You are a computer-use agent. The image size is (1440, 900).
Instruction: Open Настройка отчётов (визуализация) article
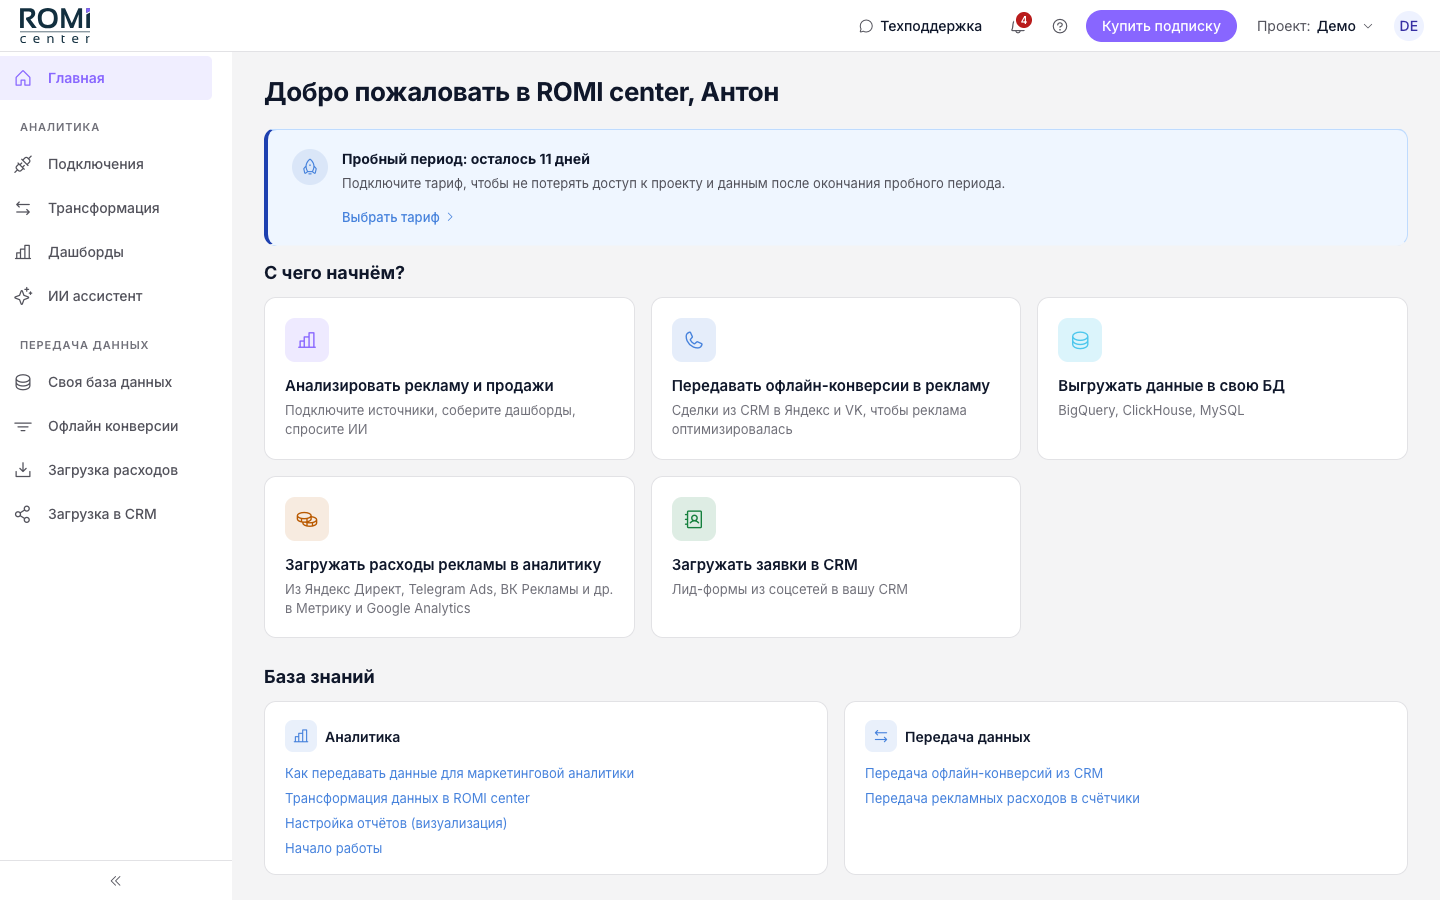coord(396,823)
